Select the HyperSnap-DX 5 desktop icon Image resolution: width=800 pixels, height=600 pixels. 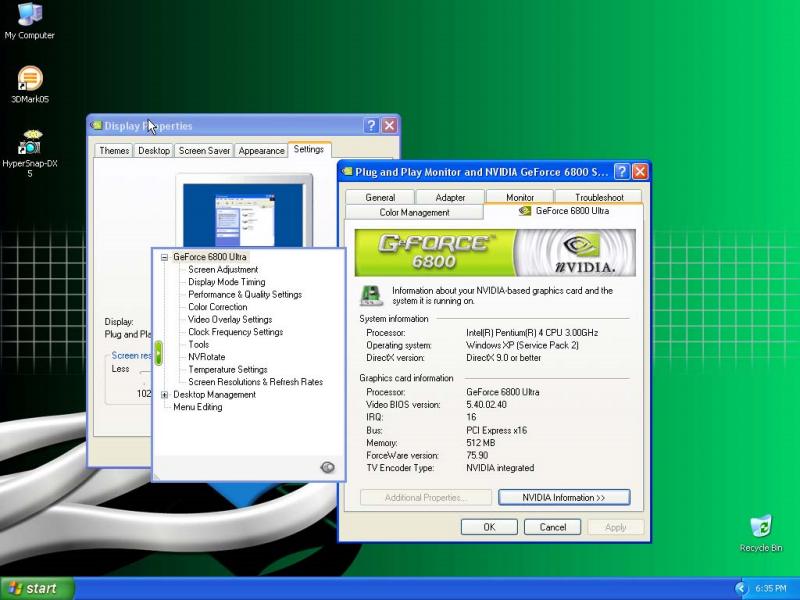(30, 153)
